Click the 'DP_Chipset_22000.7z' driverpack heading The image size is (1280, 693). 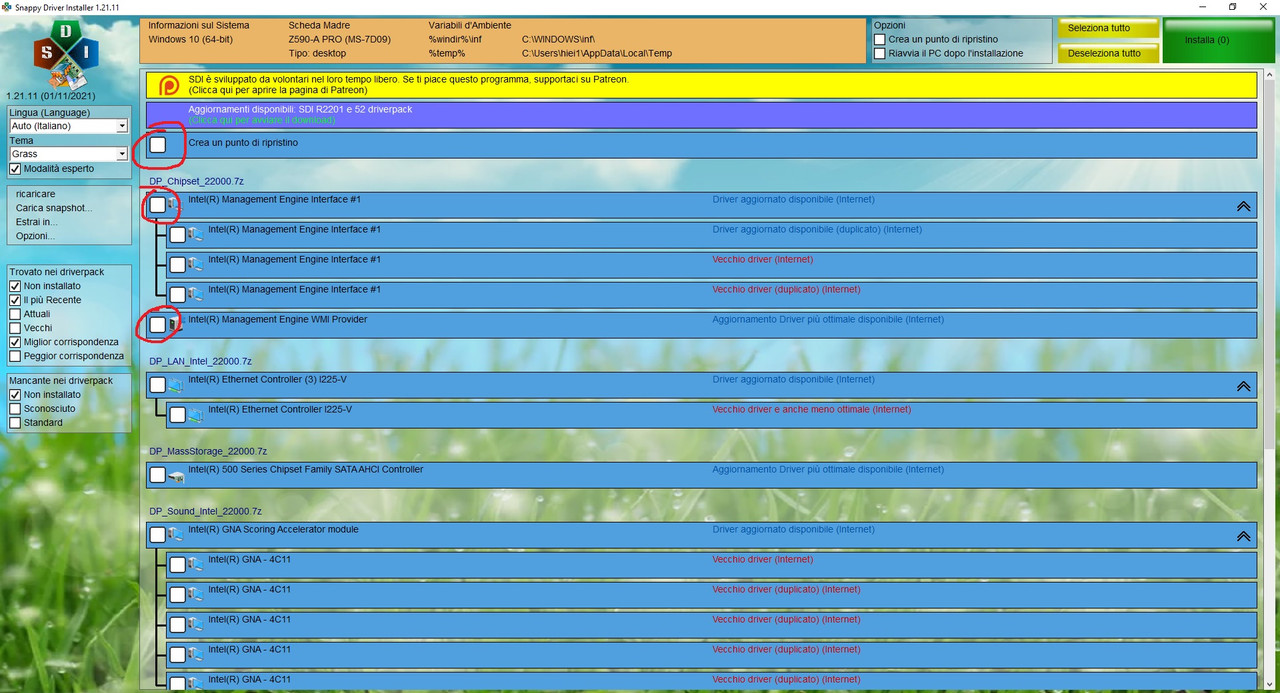tap(197, 181)
